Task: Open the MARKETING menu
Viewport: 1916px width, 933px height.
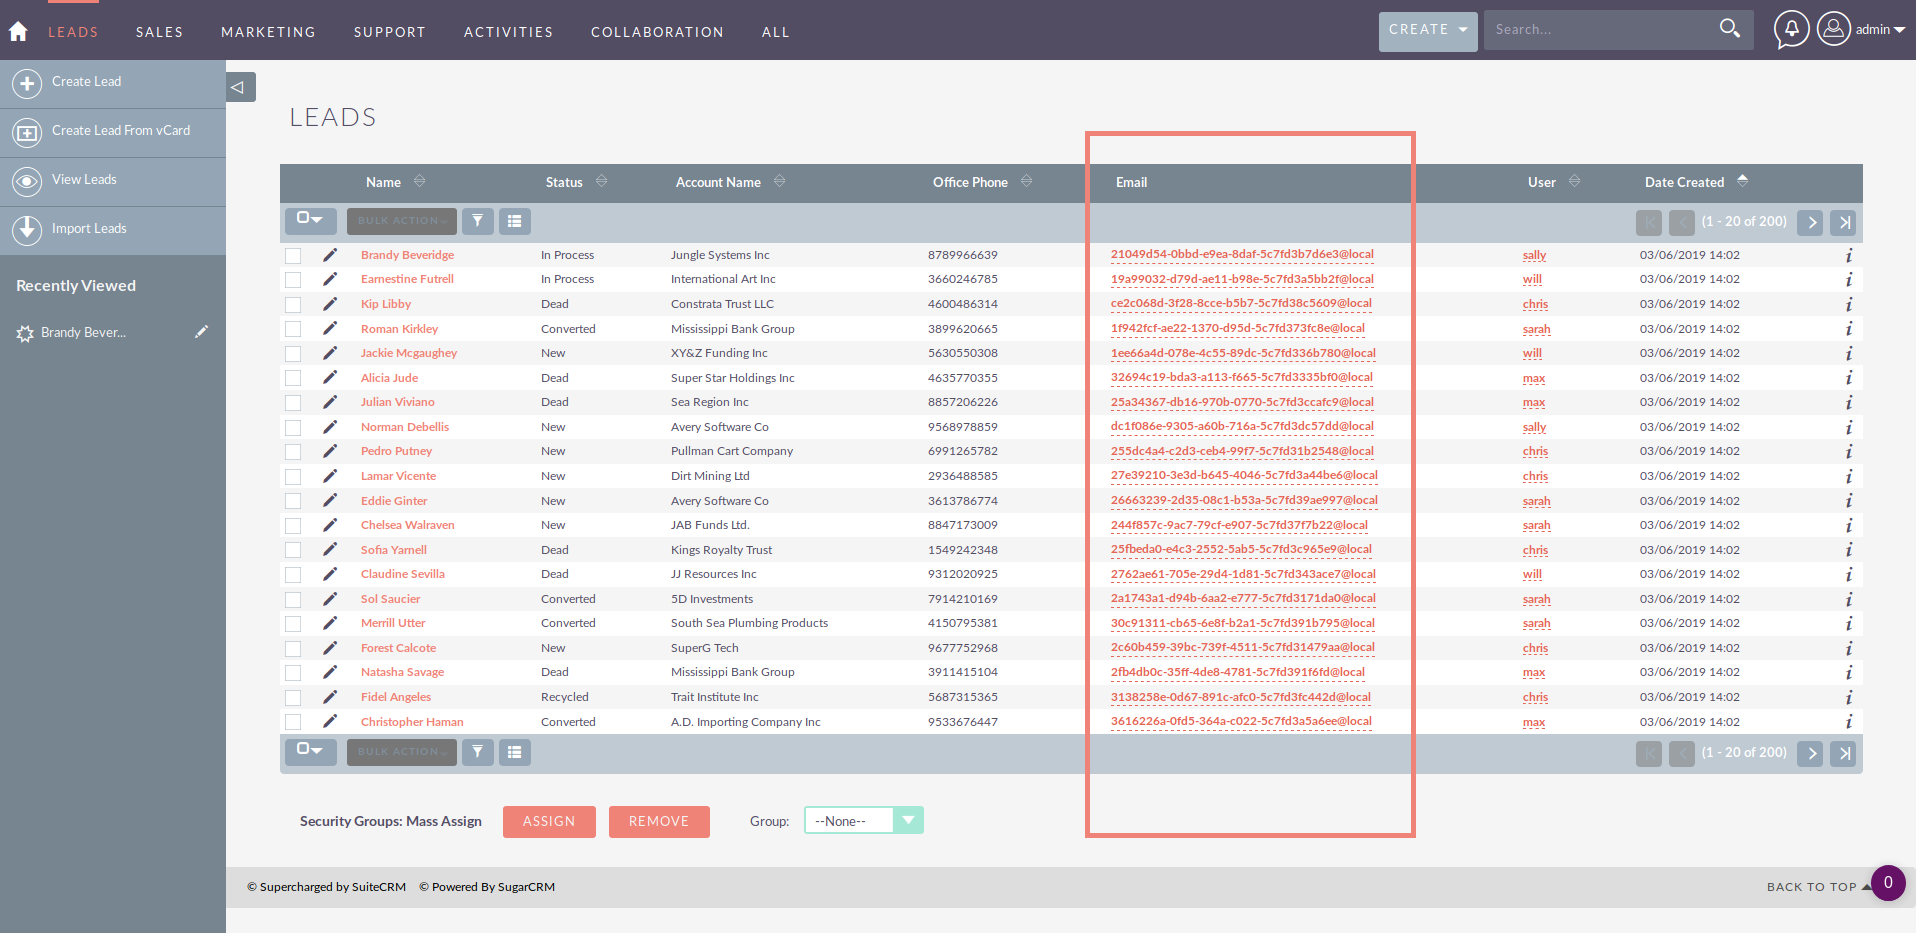Action: [x=268, y=32]
